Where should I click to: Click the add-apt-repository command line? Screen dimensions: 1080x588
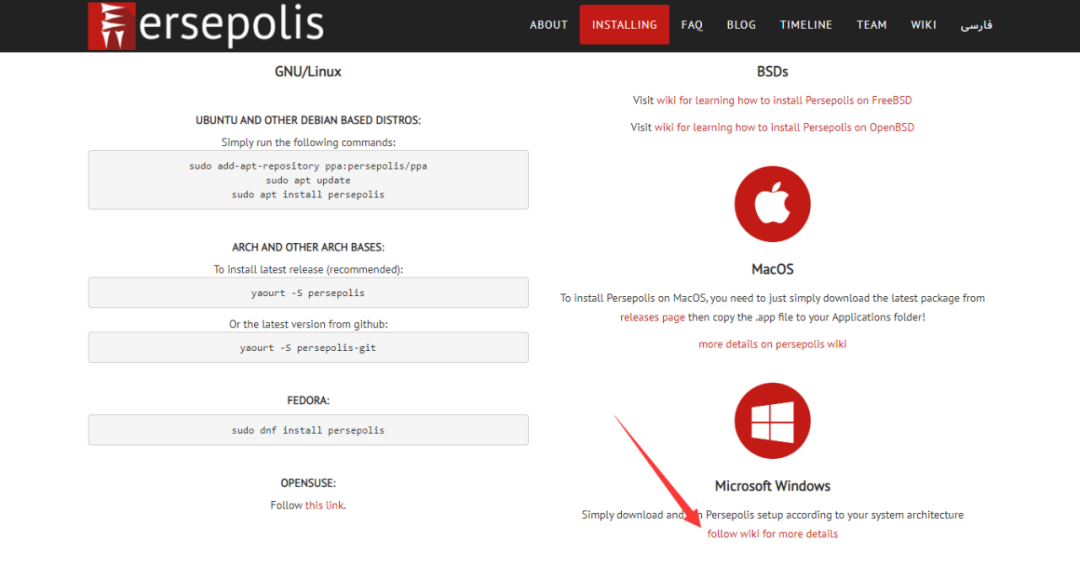[308, 166]
